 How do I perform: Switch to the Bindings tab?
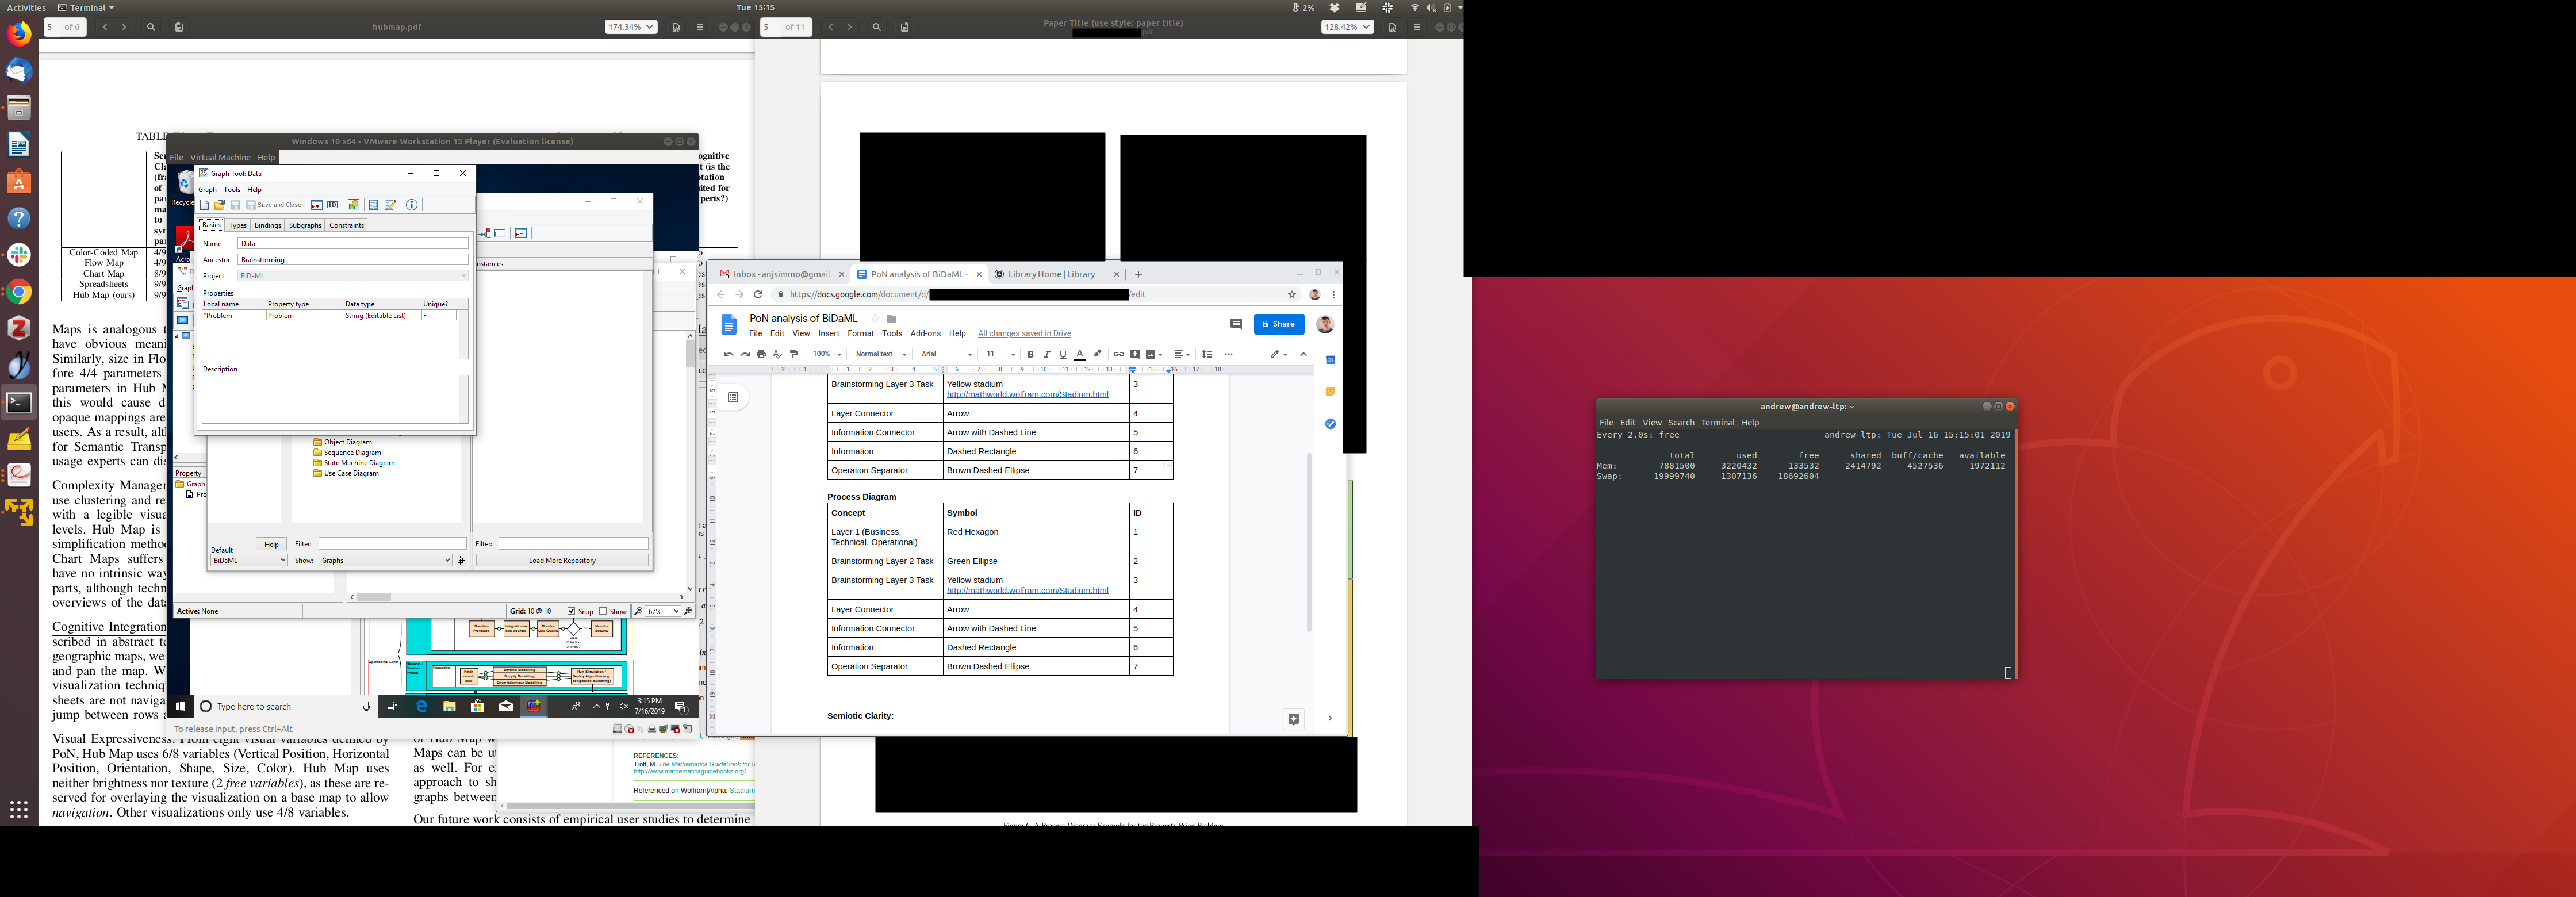click(x=267, y=225)
